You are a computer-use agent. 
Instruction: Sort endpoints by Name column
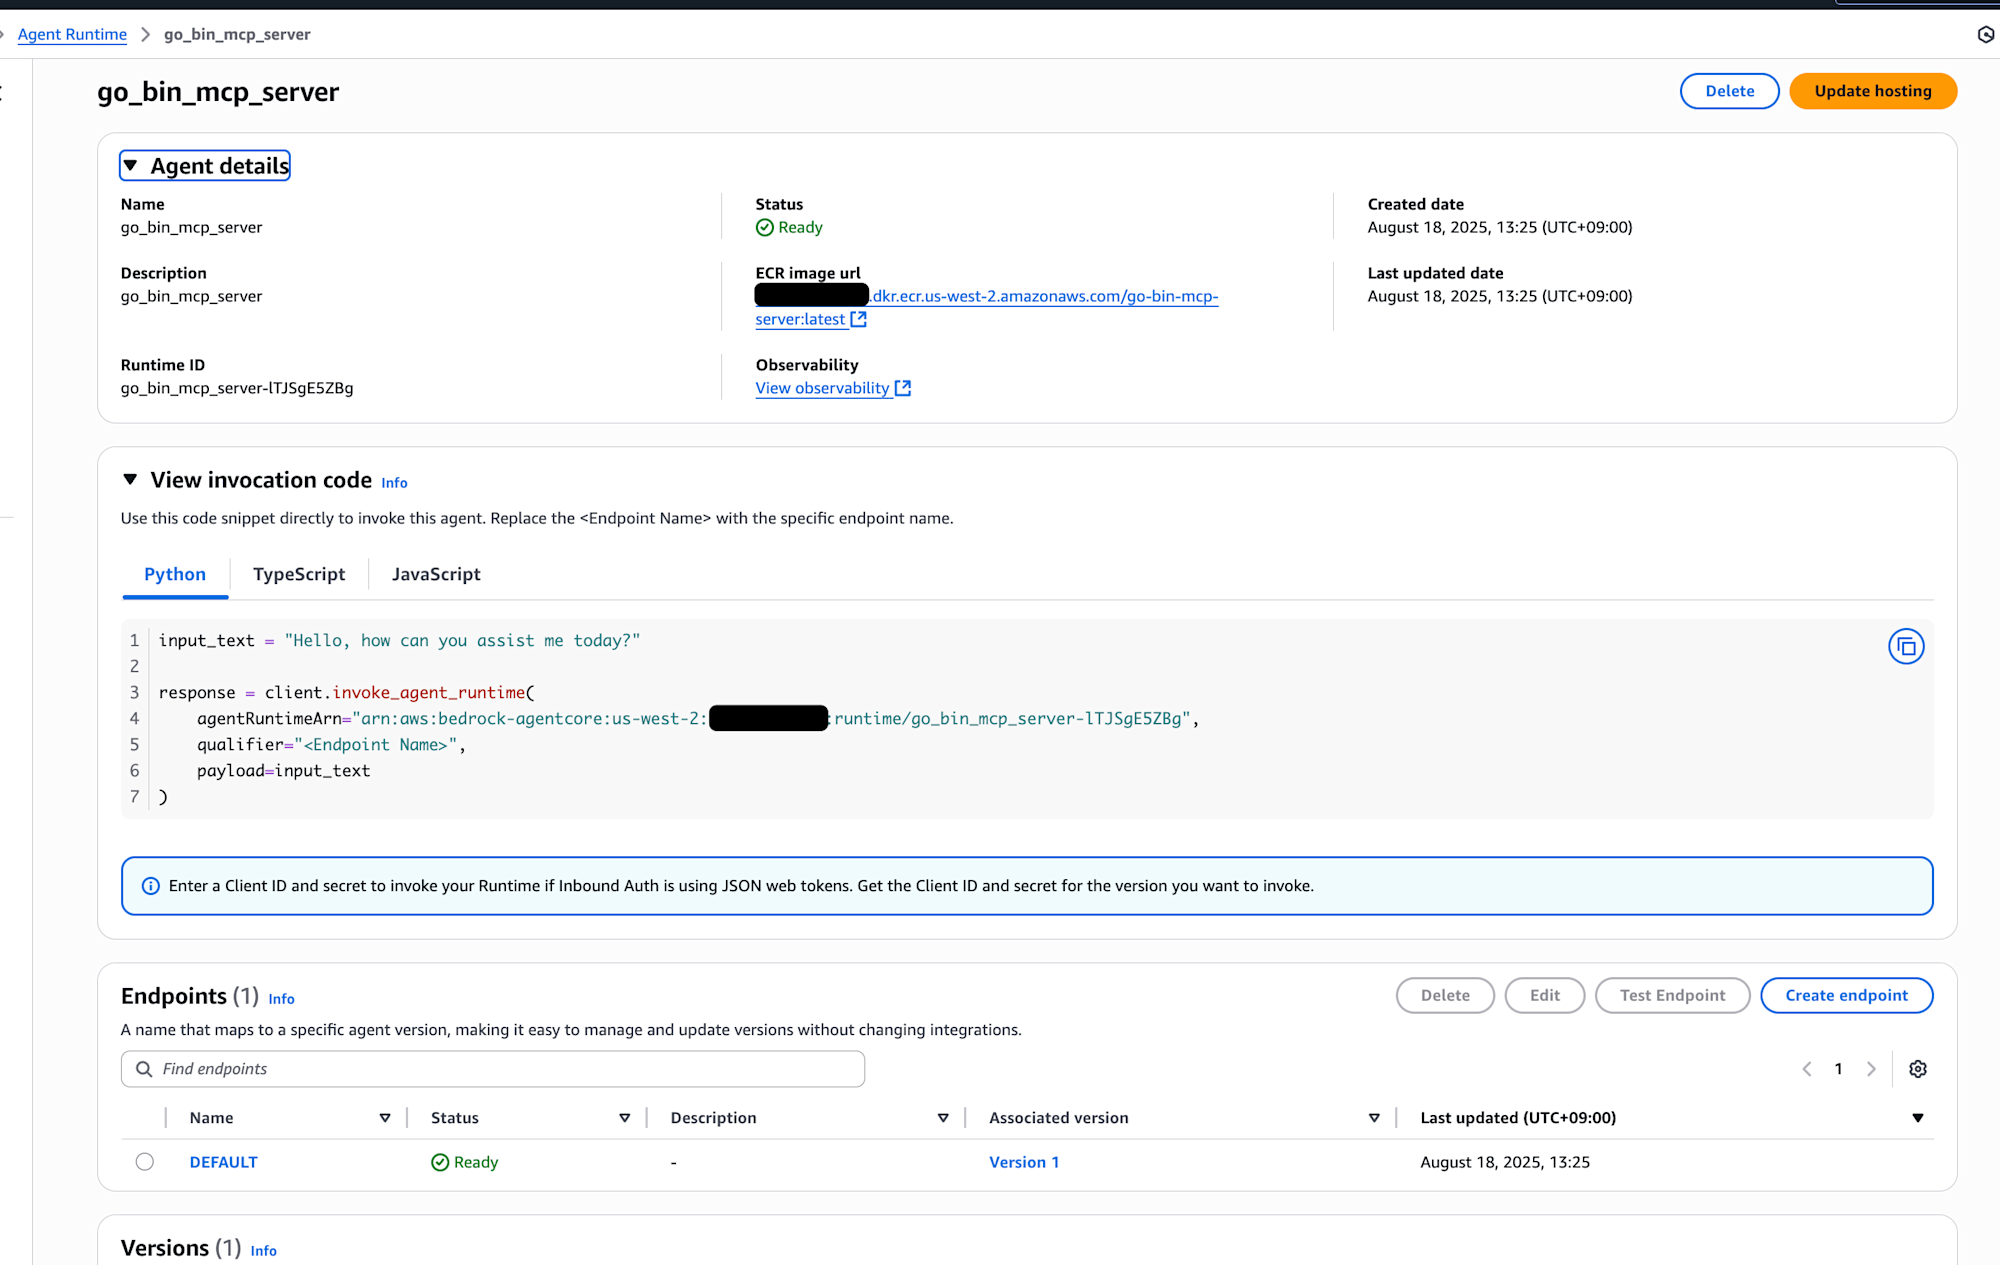[x=385, y=1118]
